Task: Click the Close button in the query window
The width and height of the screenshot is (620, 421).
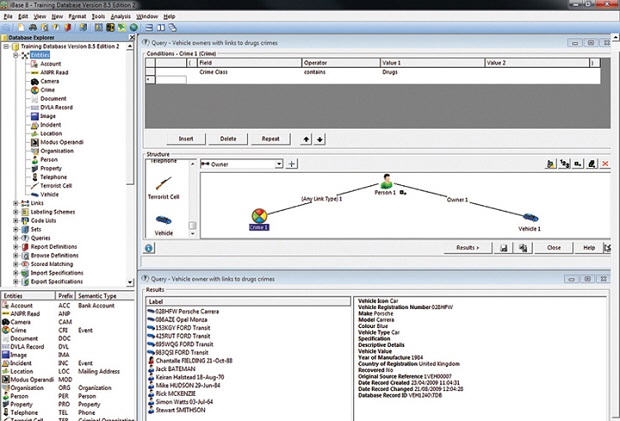Action: point(554,248)
